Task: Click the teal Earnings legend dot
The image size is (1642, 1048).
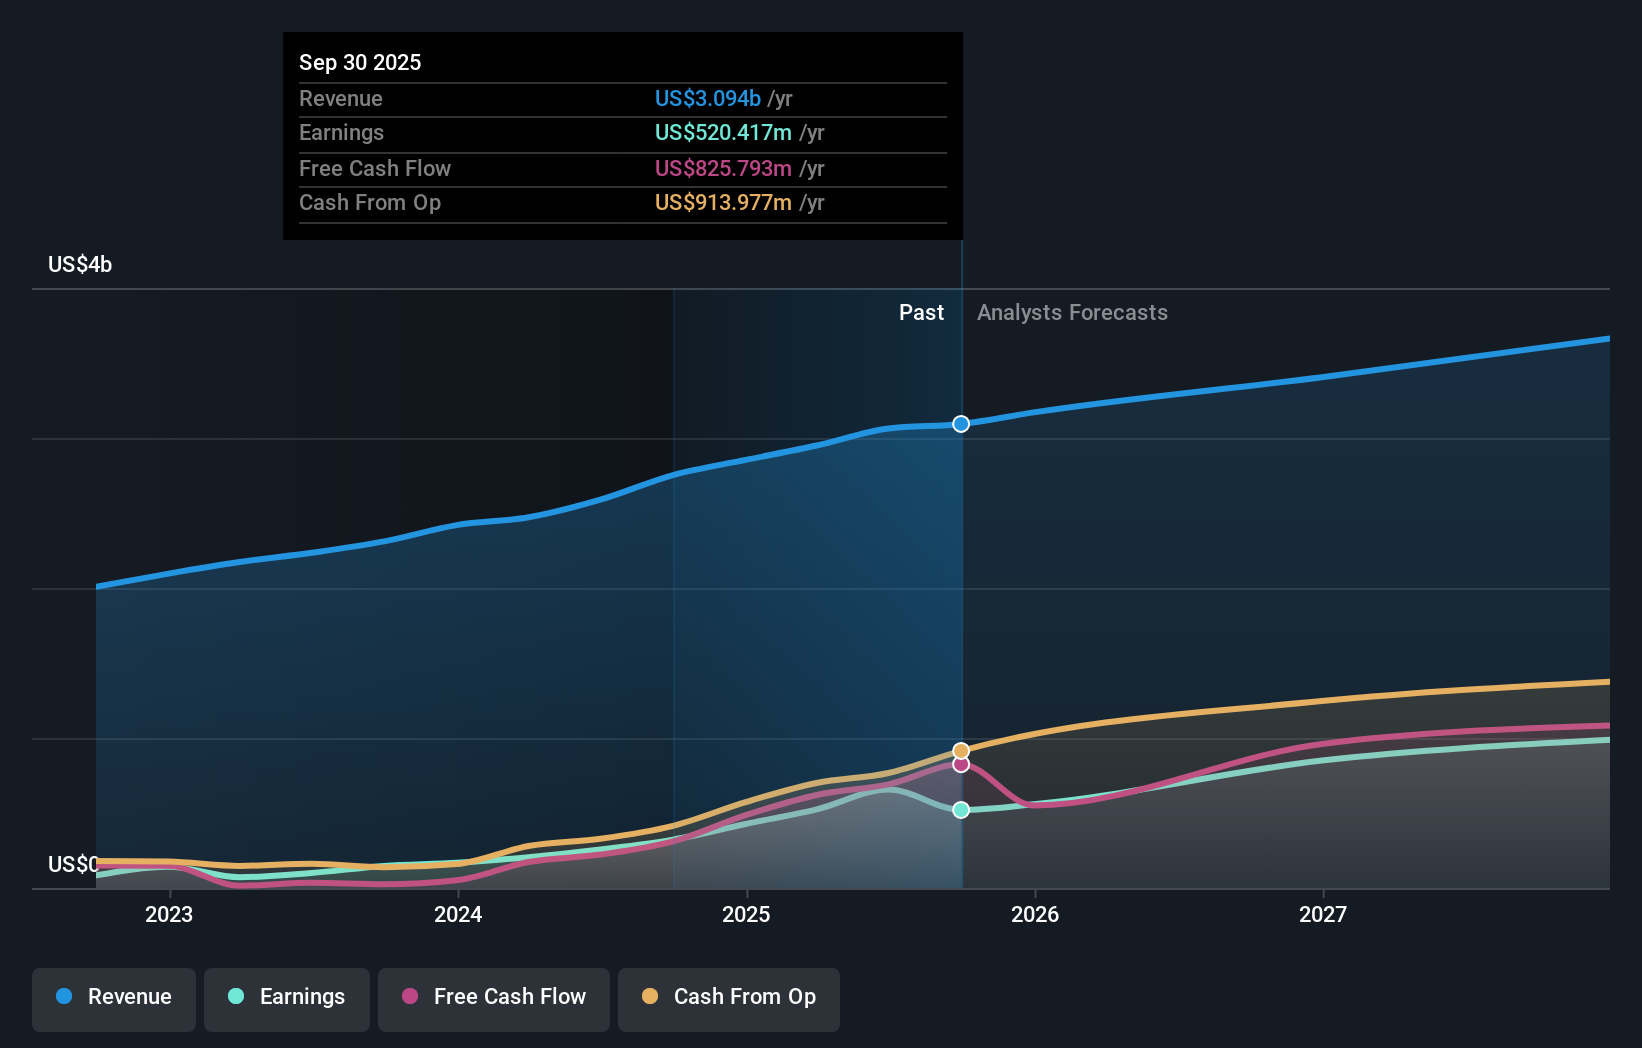Action: [x=234, y=998]
